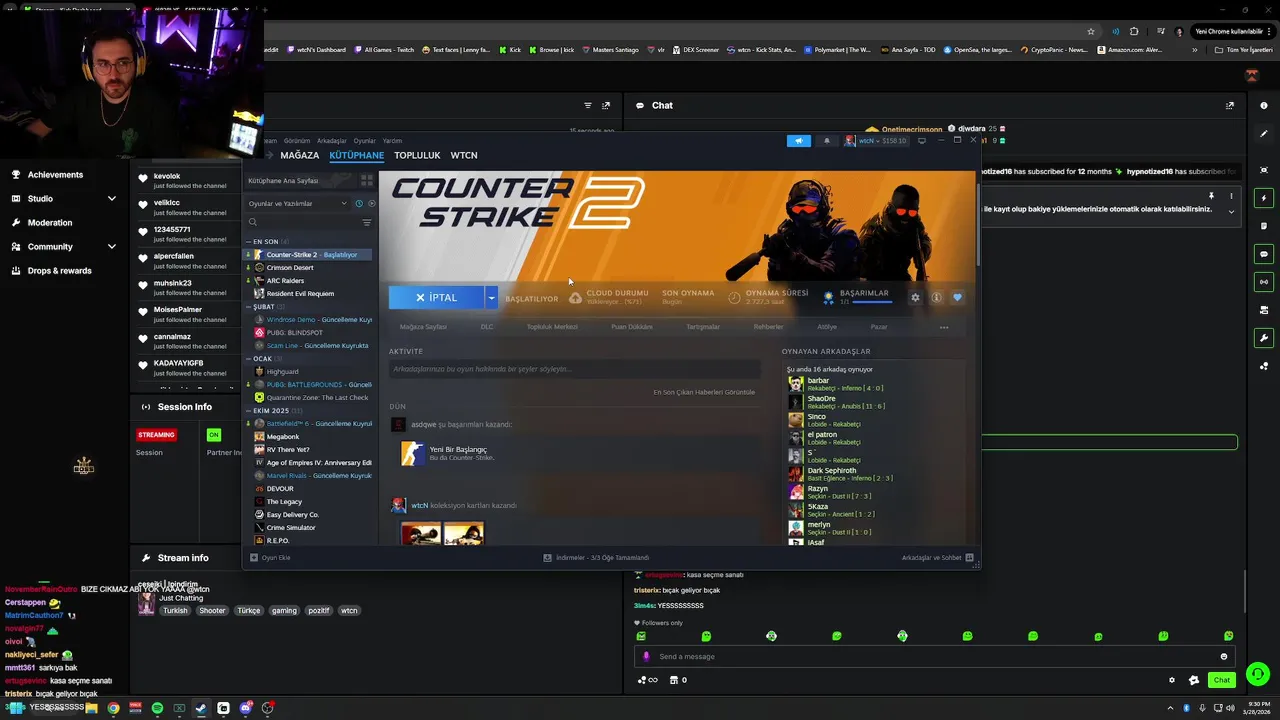
Task: Collapse the OCAK library section
Action: [x=249, y=358]
